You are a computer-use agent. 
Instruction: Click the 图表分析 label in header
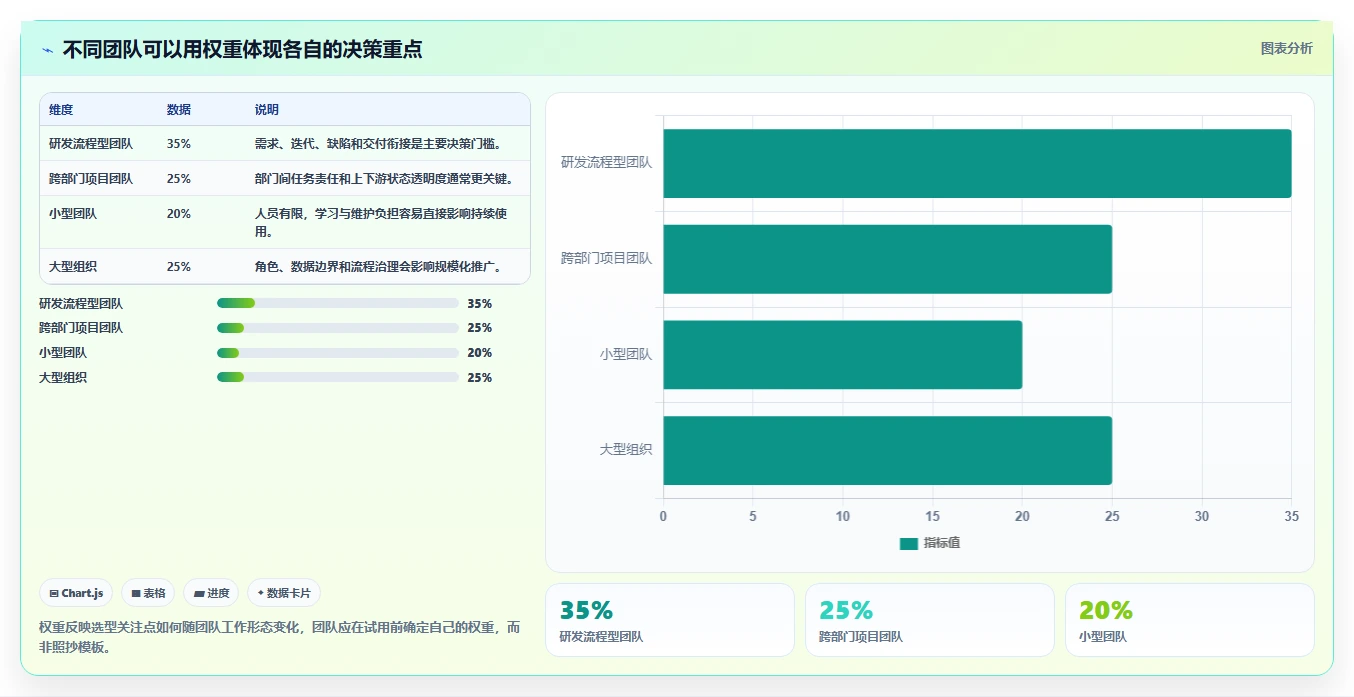click(1286, 48)
